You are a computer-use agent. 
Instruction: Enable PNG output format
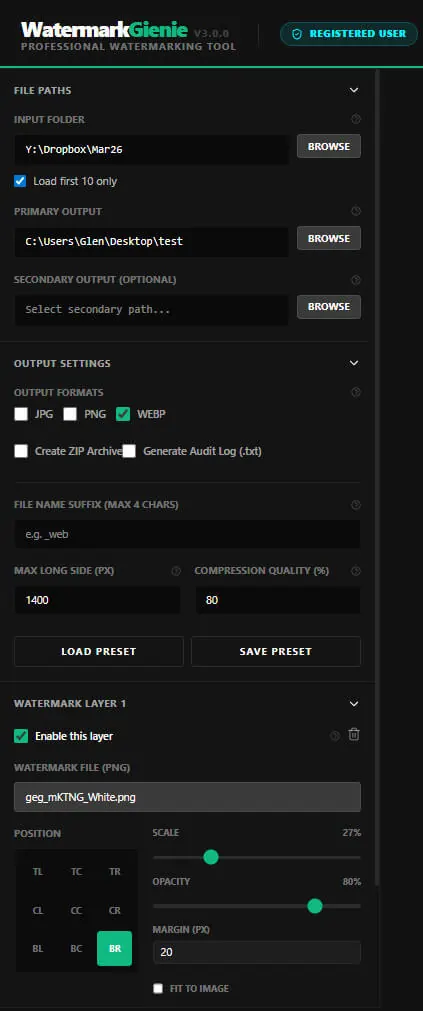[70, 414]
